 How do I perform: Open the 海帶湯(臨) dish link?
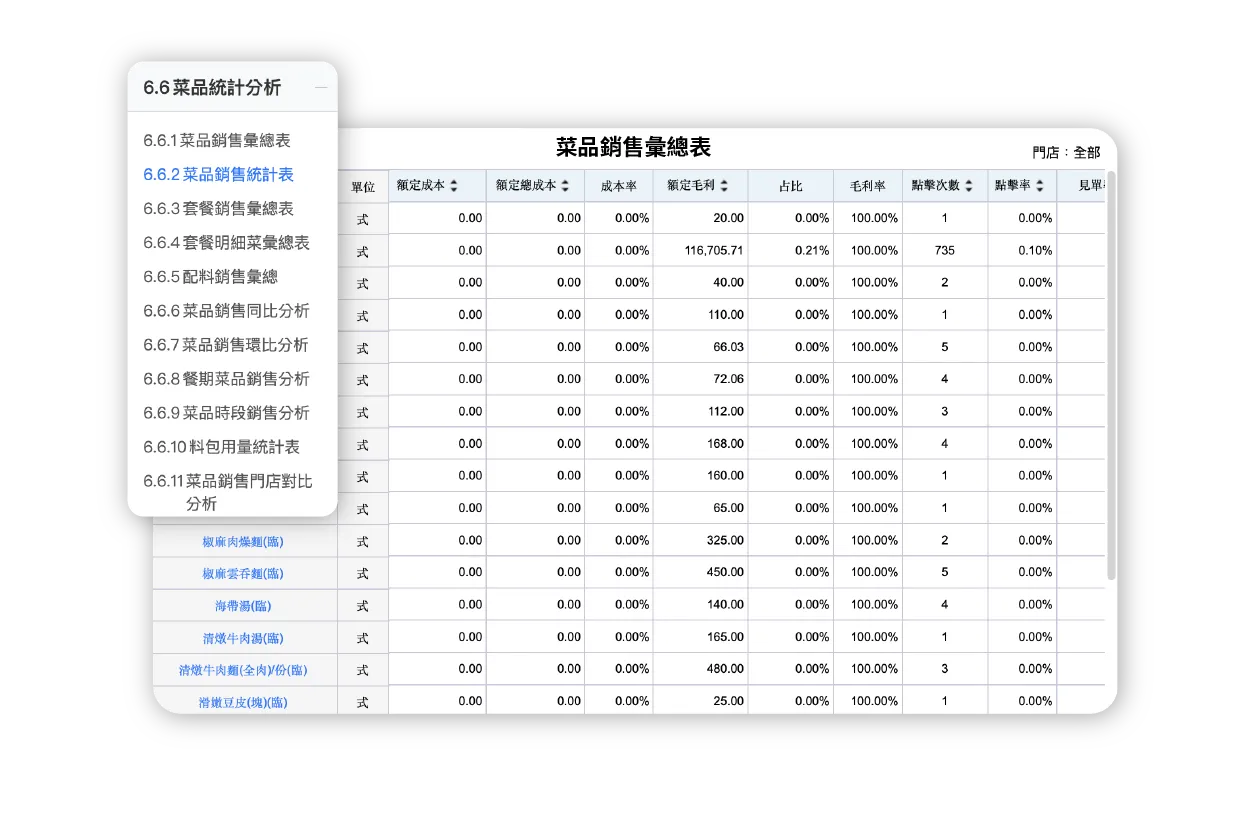(x=243, y=606)
